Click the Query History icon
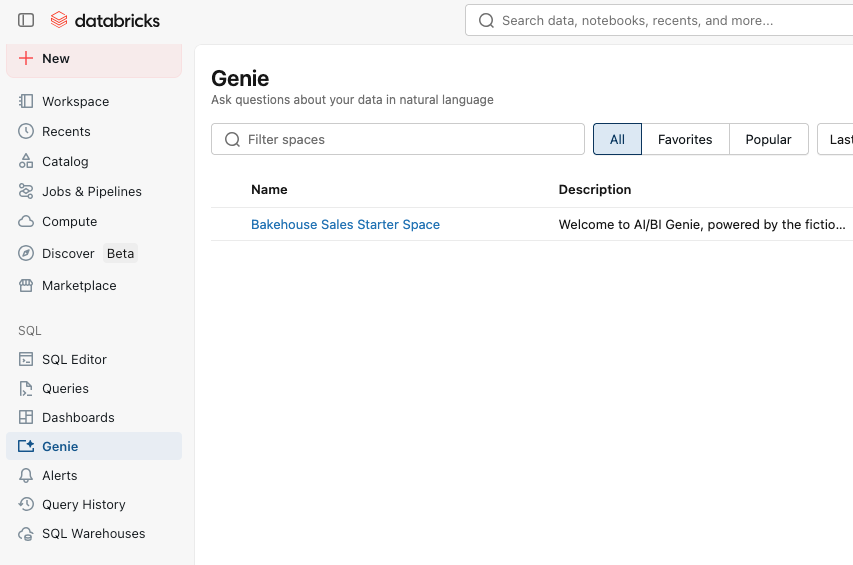This screenshot has height=565, width=853. pos(26,504)
